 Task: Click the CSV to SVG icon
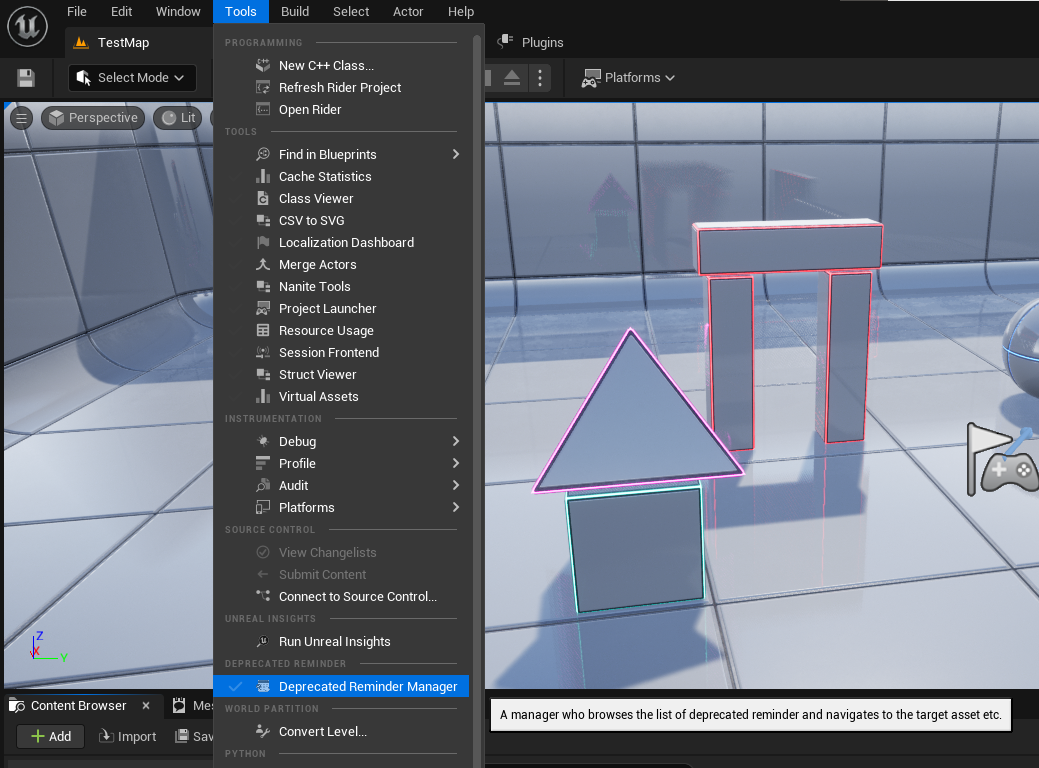click(x=263, y=220)
